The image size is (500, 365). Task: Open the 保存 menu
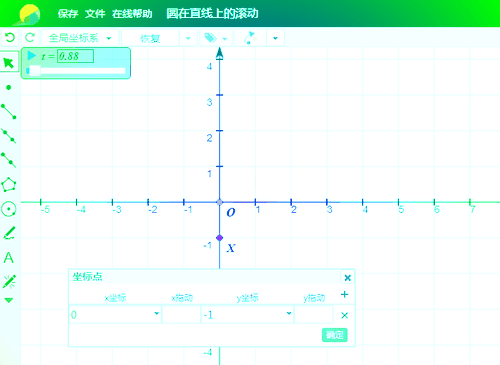[68, 14]
